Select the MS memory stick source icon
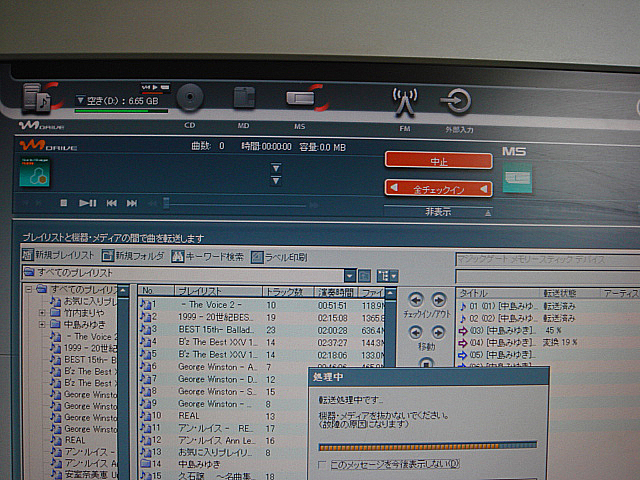Image resolution: width=640 pixels, height=480 pixels. pyautogui.click(x=300, y=98)
